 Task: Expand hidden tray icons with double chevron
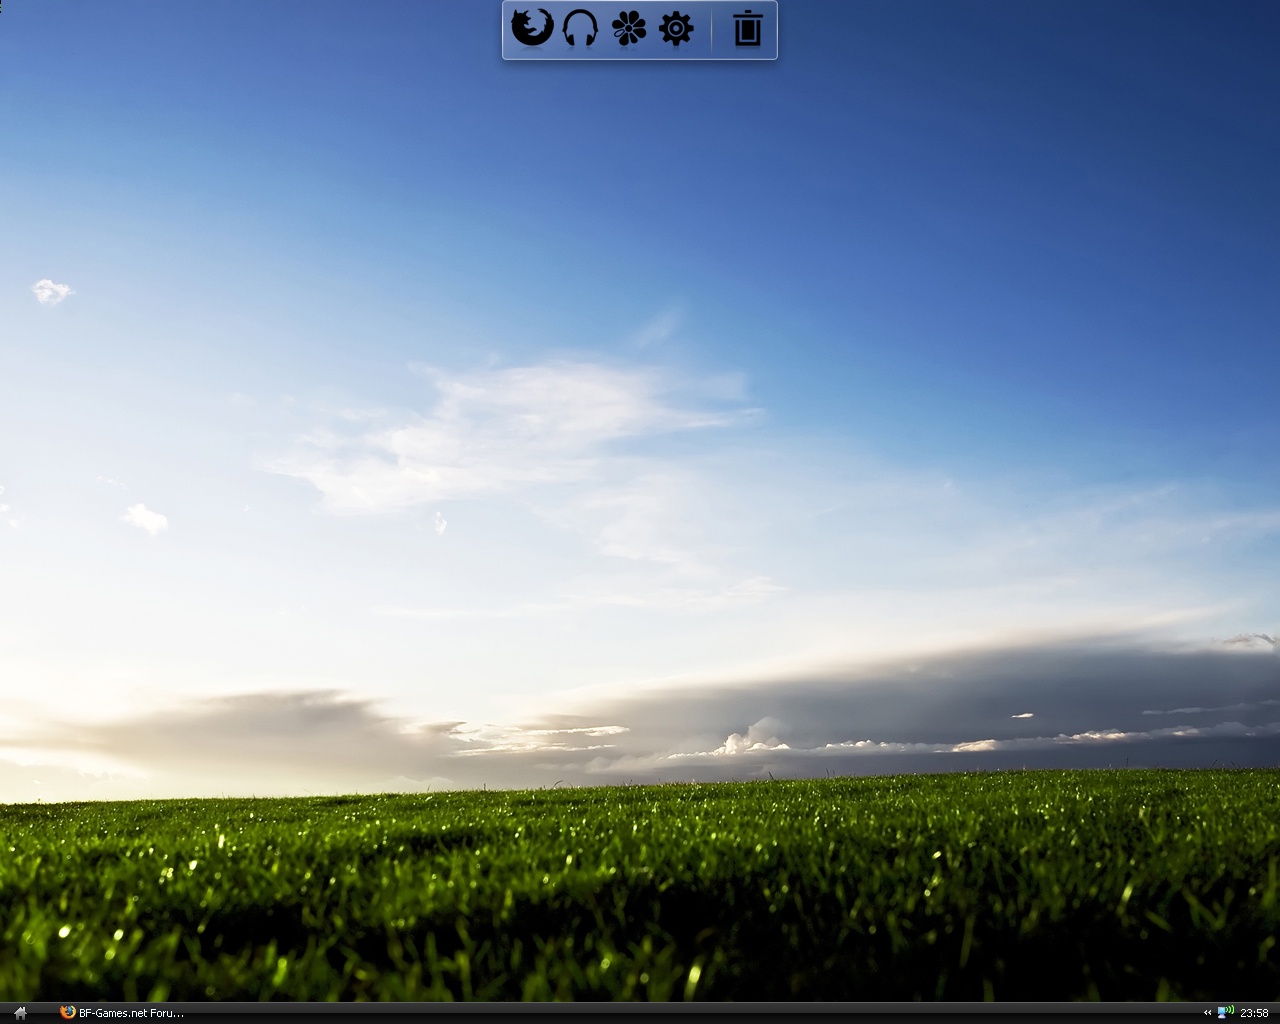(1207, 1013)
